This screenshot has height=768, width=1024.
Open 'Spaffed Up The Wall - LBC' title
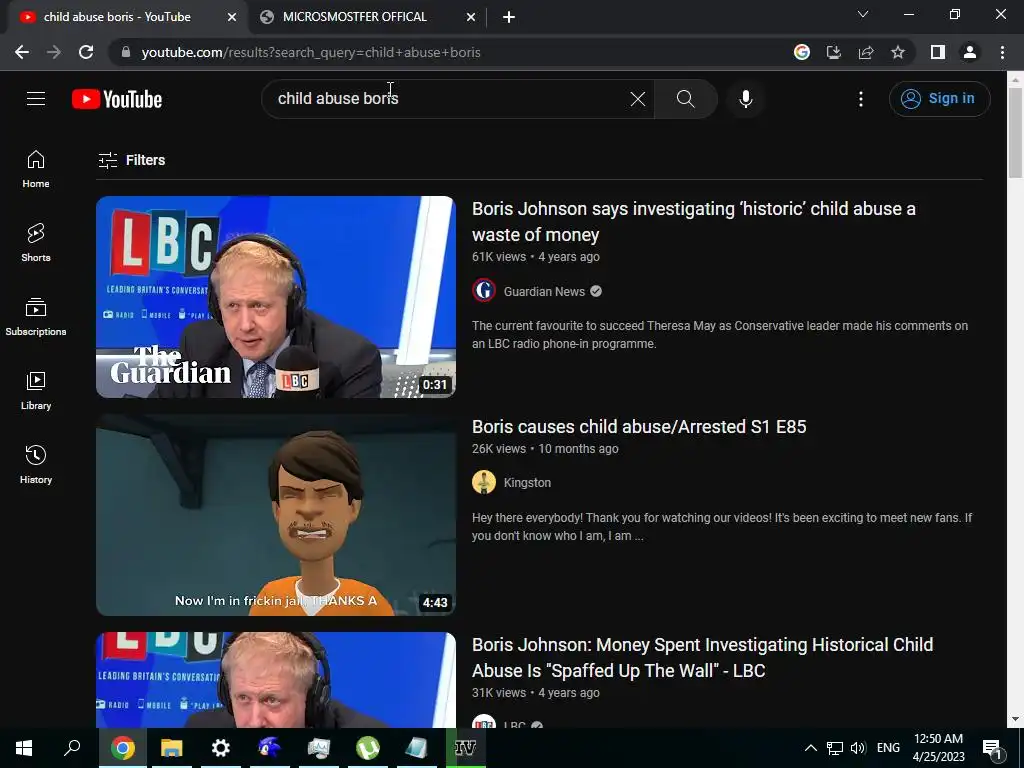coord(703,657)
